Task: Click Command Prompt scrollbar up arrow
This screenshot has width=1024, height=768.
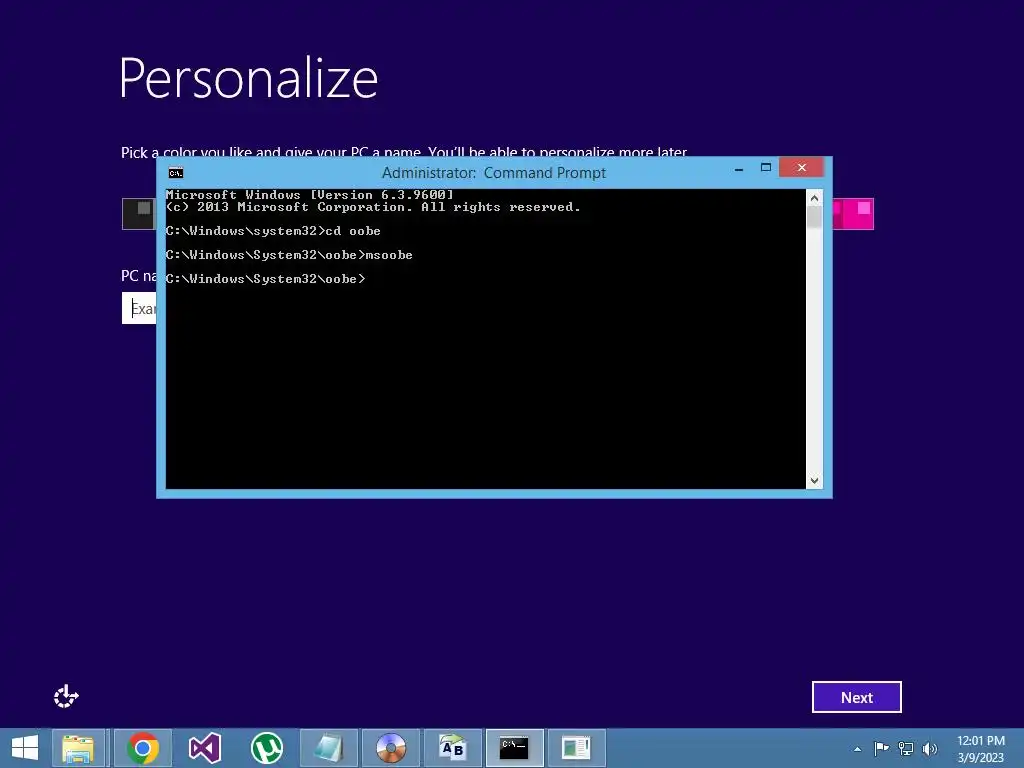Action: coord(814,198)
